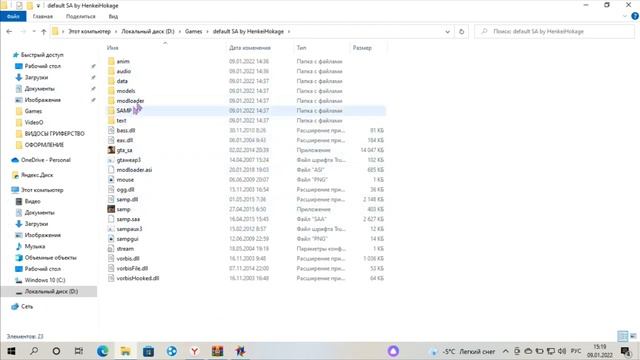This screenshot has height=360, width=640.
Task: Switch to the Вид ribbon tab
Action: click(113, 16)
